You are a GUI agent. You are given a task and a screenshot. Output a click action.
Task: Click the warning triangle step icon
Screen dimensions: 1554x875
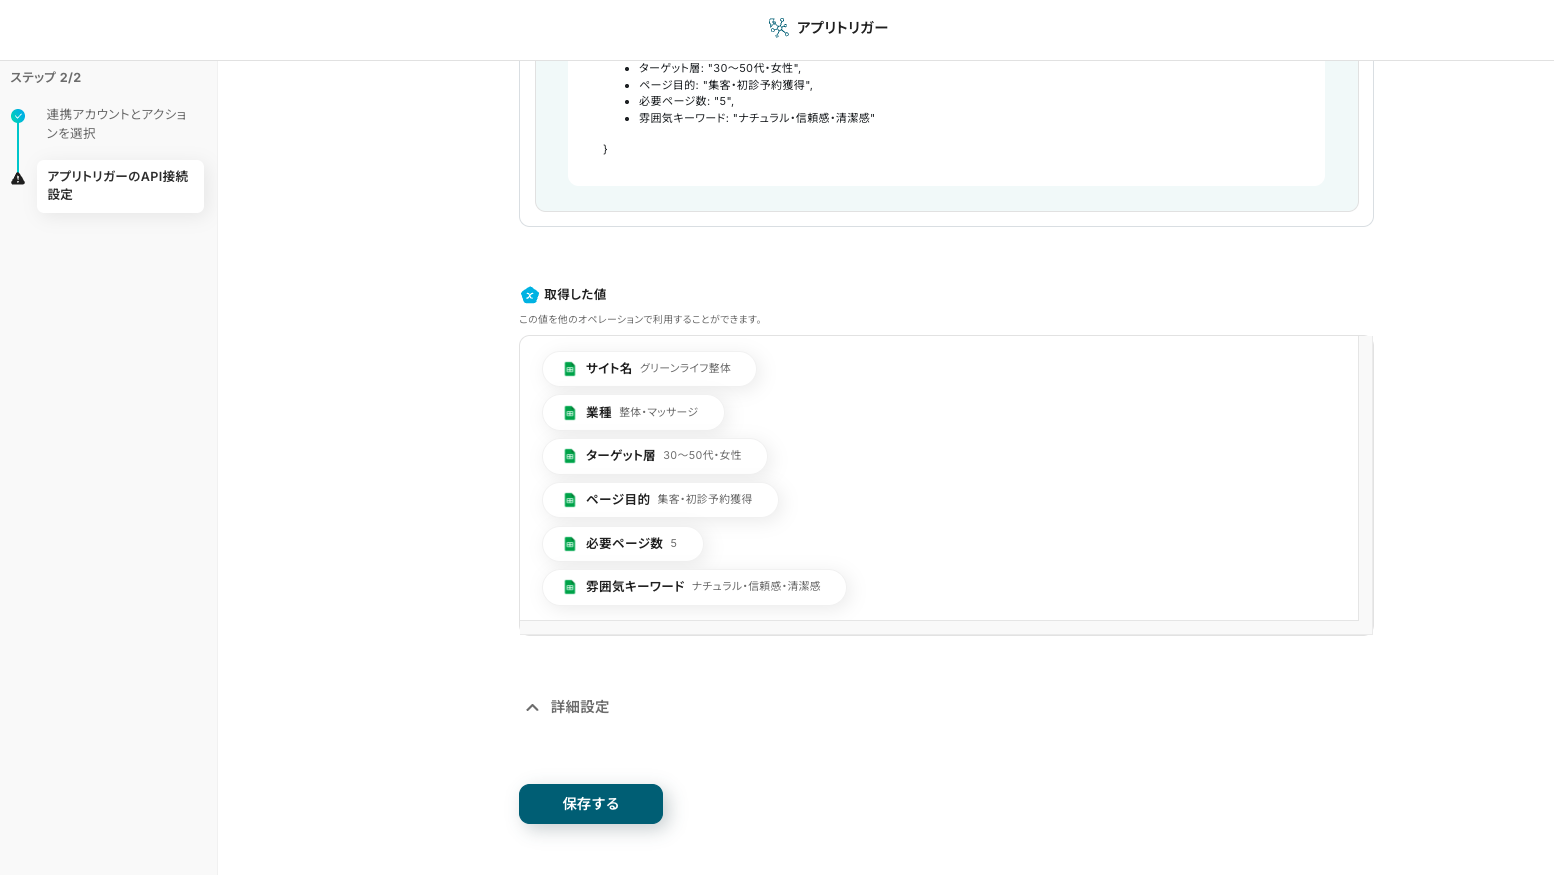pos(18,179)
